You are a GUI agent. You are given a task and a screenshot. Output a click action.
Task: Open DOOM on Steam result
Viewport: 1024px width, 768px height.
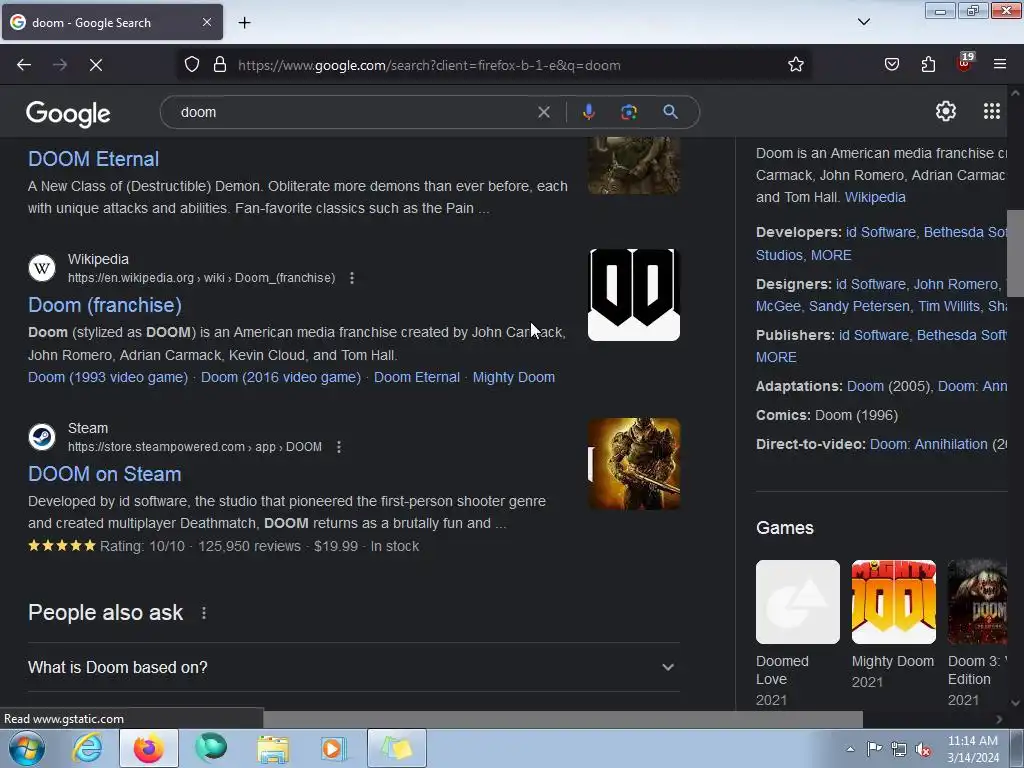click(104, 474)
